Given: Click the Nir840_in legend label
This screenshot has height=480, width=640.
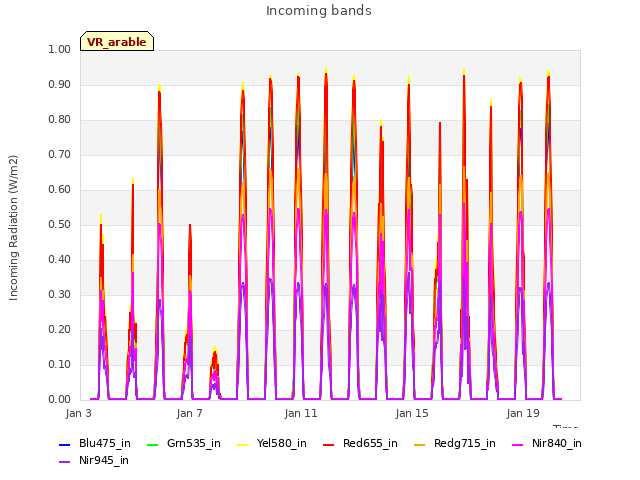Looking at the screenshot, I should (x=557, y=443).
